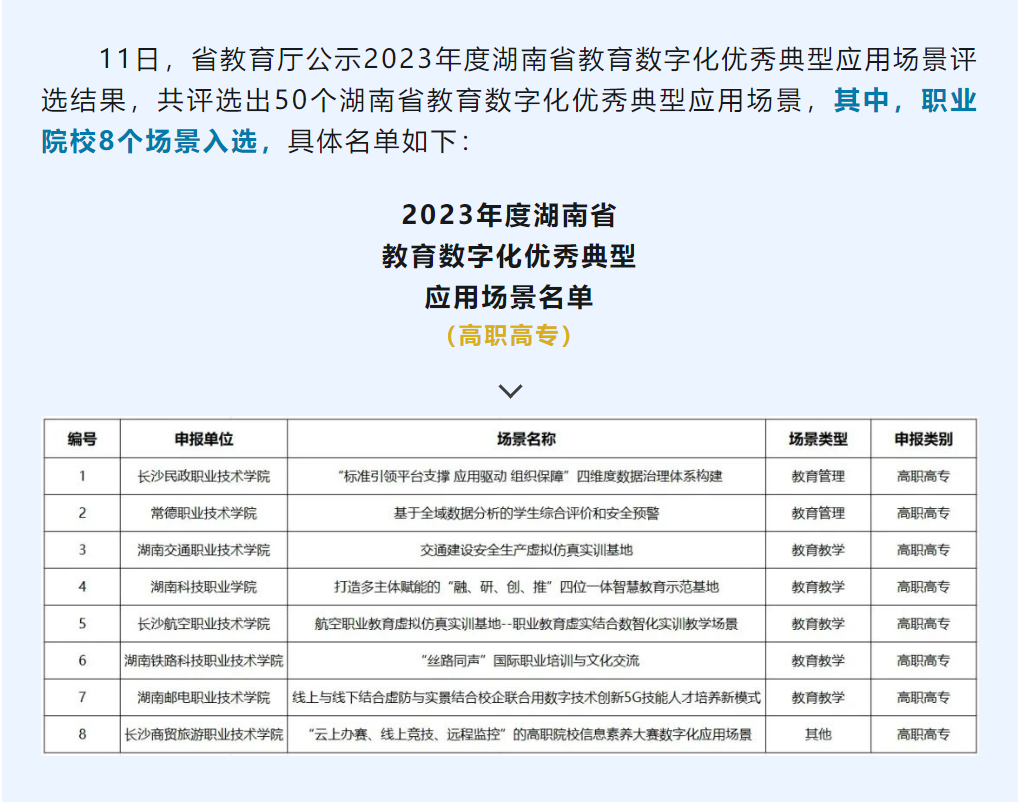Viewport: 1018px width, 802px height.
Task: Click "教育管理" in row 1
Action: tap(818, 476)
